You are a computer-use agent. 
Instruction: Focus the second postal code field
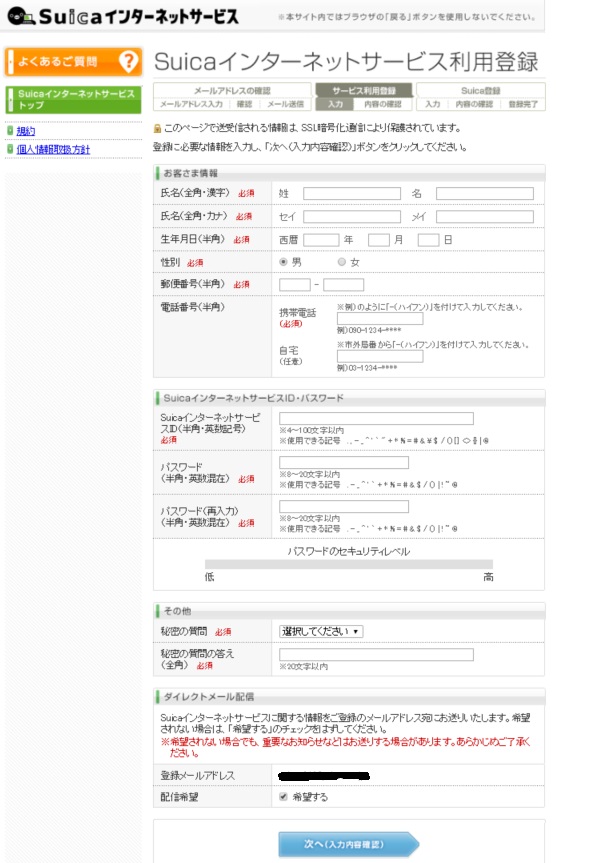click(x=344, y=285)
